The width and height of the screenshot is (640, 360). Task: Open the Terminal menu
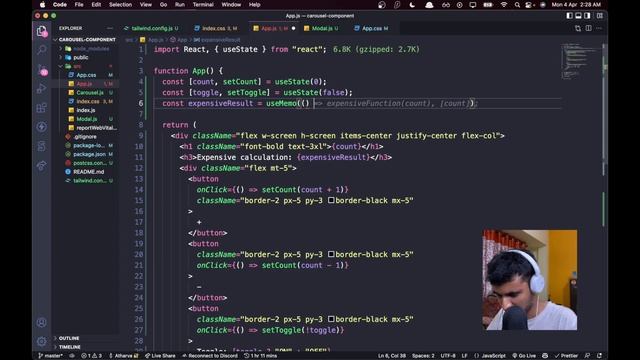[x=203, y=4]
